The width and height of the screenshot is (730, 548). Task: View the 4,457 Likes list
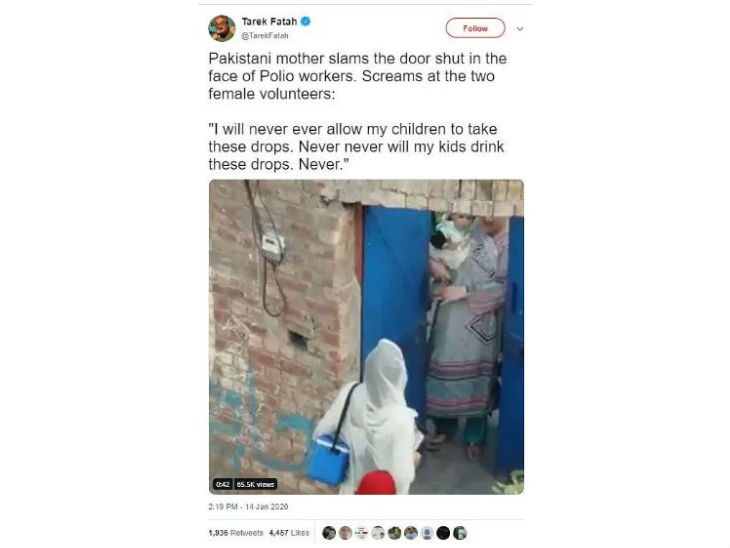click(286, 533)
